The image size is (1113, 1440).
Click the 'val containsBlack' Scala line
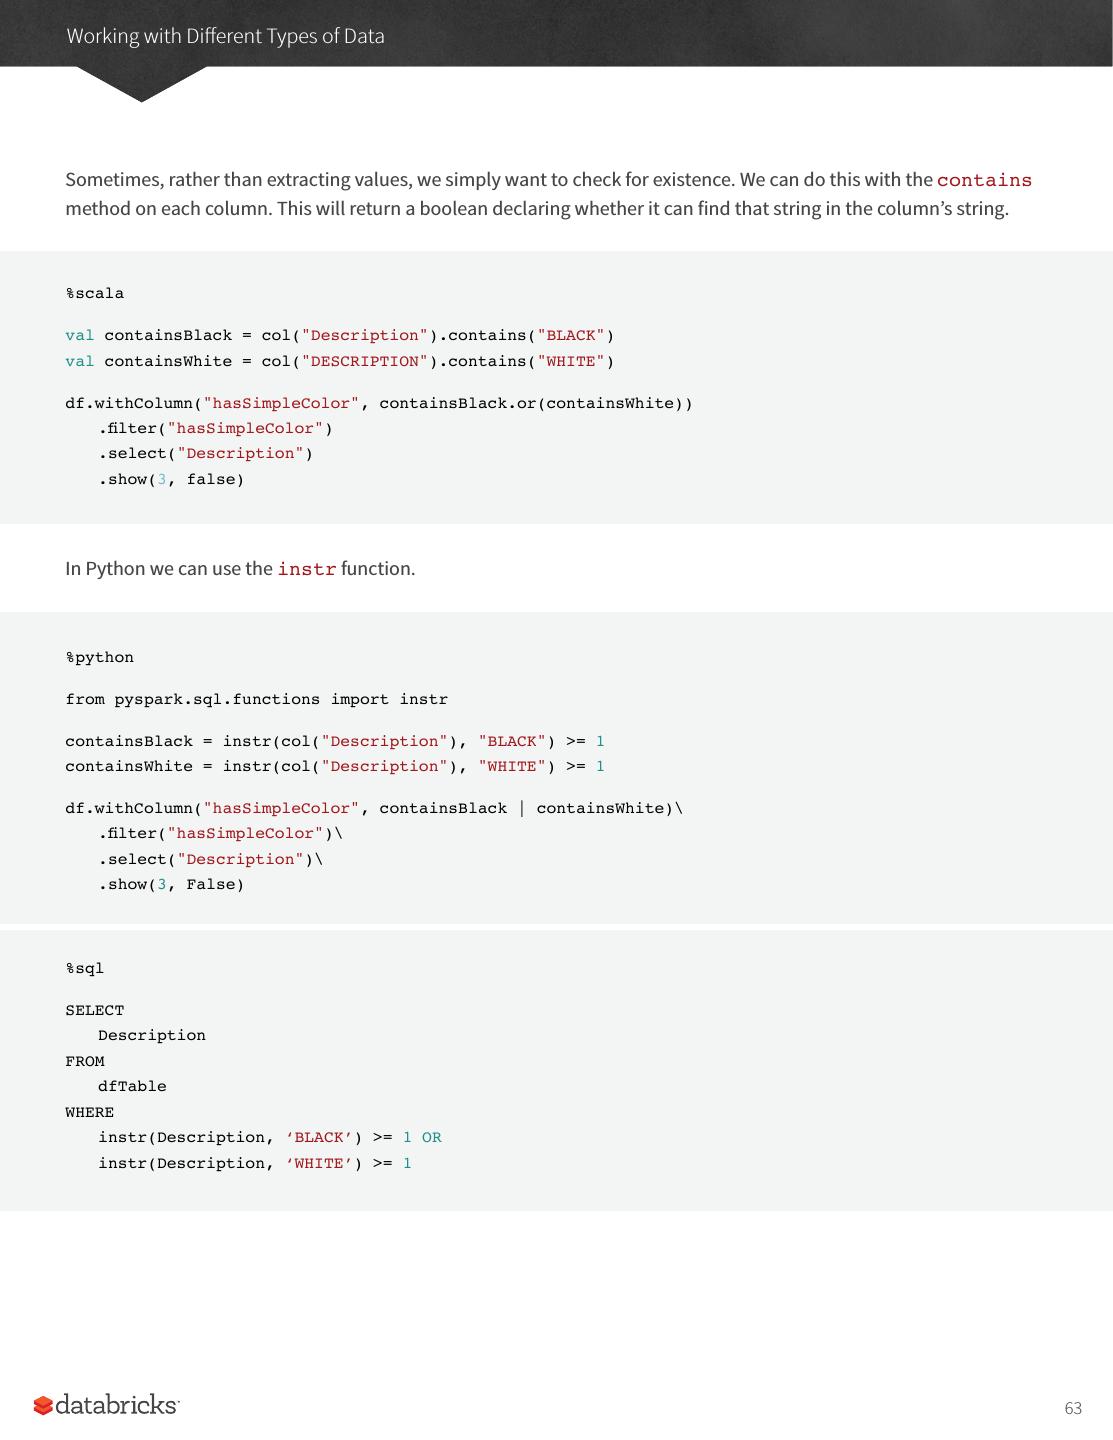click(x=339, y=335)
